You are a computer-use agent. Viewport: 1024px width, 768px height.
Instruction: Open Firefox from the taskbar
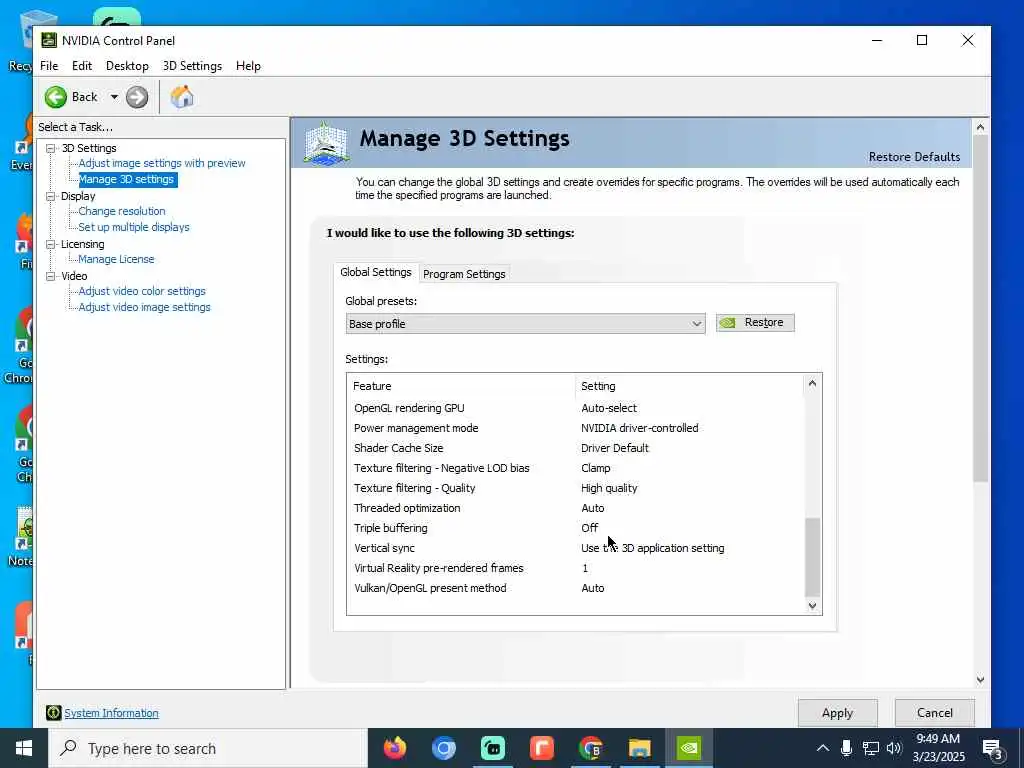point(394,748)
